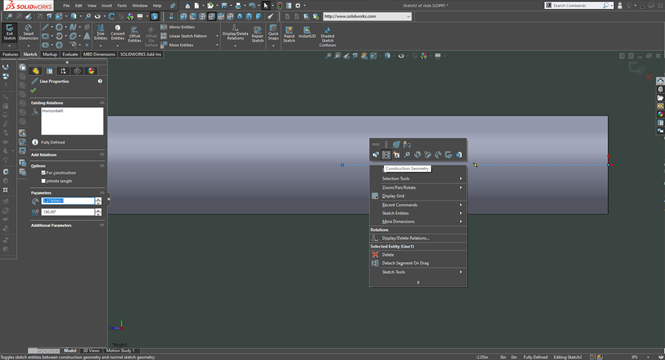Viewport: 665px width, 360px height.
Task: Collapse the Parameters section
Action: coord(102,193)
